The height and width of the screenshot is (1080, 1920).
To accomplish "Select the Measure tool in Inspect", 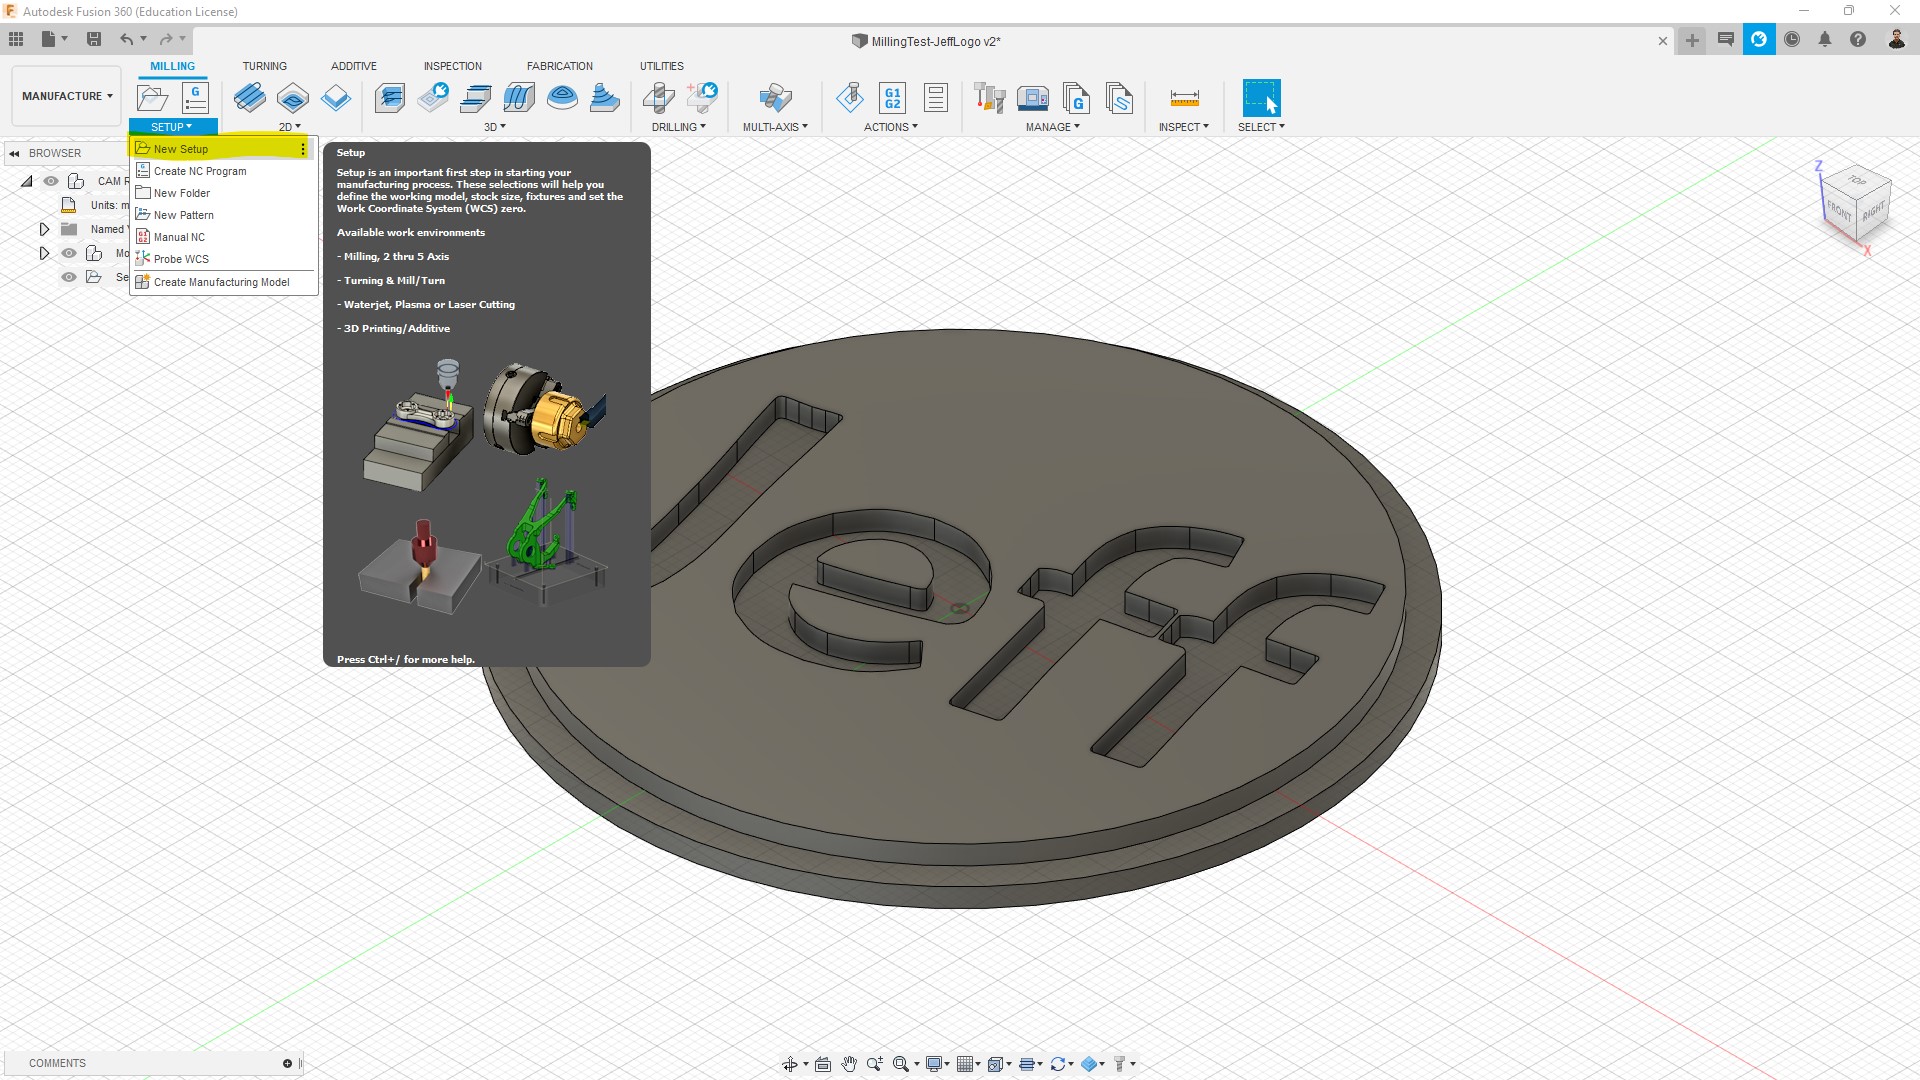I will pyautogui.click(x=1184, y=98).
